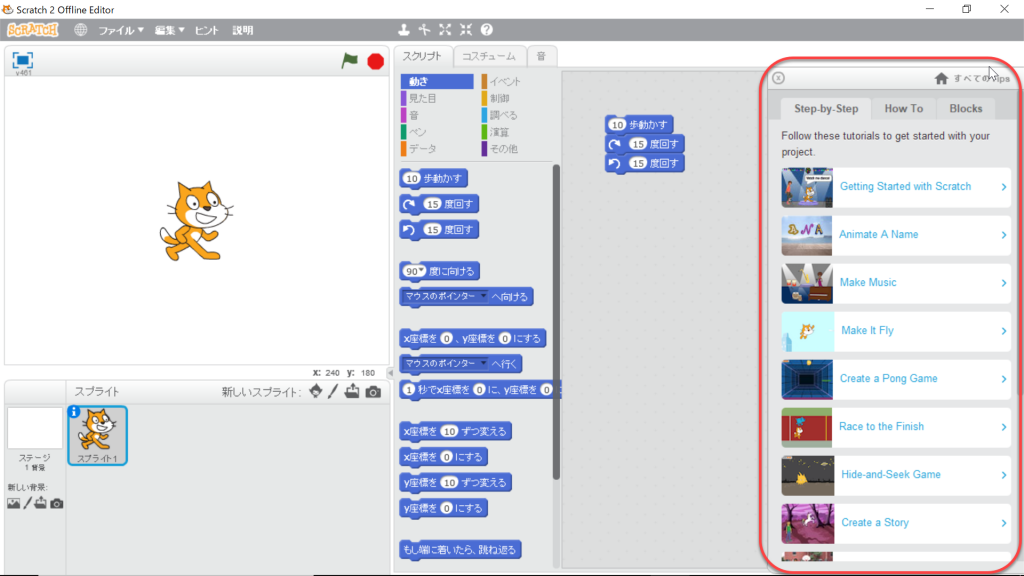Expand Animate A Name tutorial arrow
Image resolution: width=1024 pixels, height=576 pixels.
tap(1004, 235)
